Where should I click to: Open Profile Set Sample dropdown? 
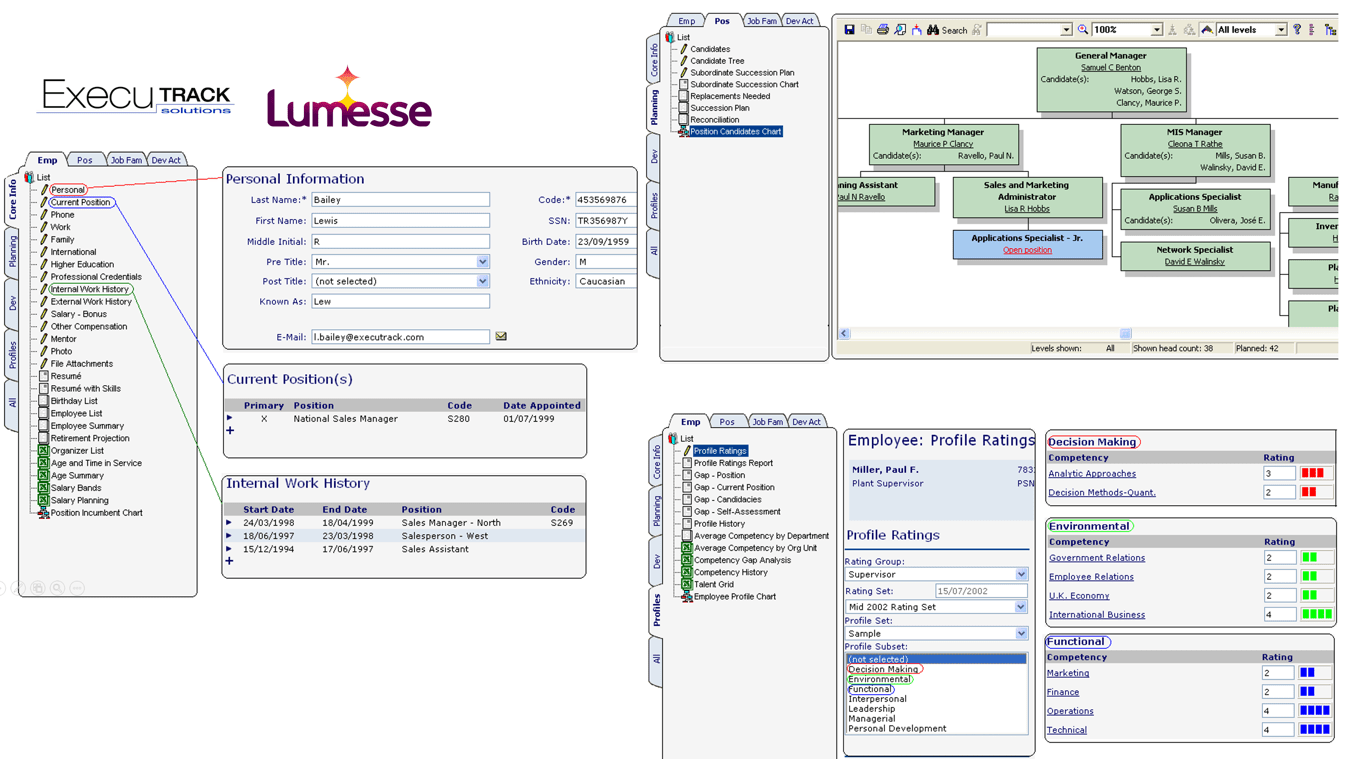(x=1021, y=634)
